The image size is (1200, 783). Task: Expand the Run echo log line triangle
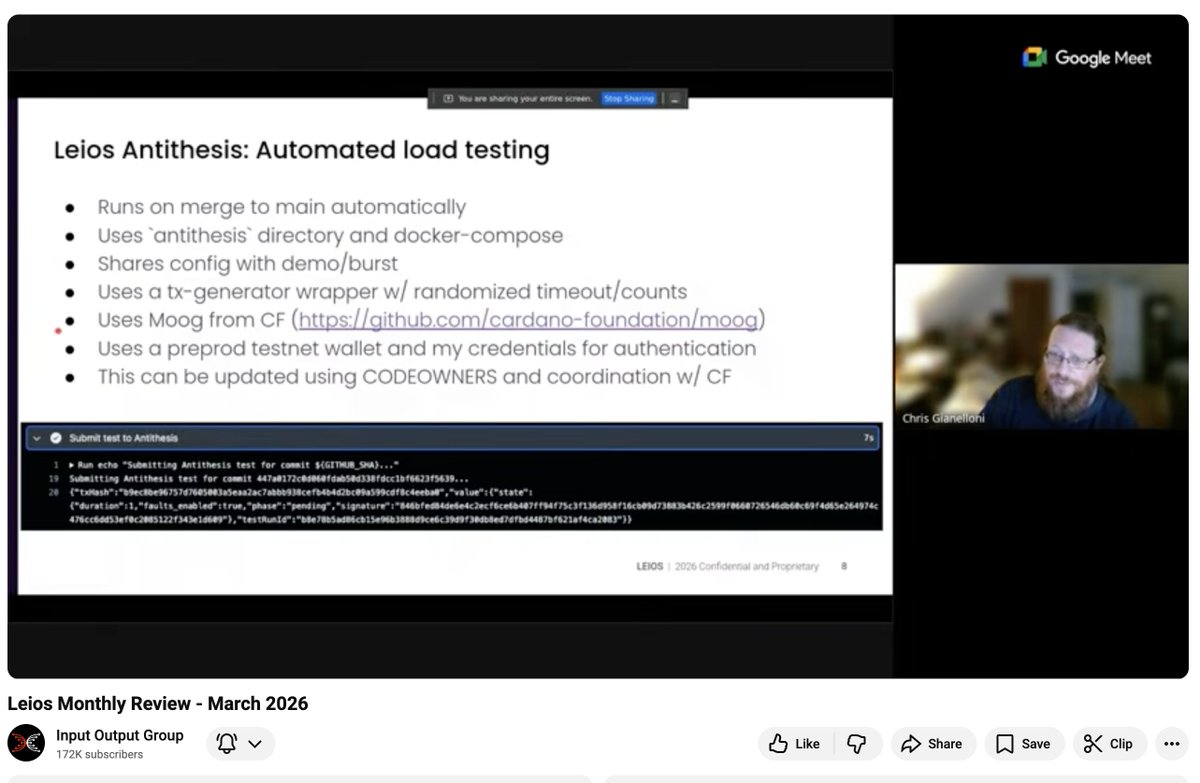pos(72,466)
